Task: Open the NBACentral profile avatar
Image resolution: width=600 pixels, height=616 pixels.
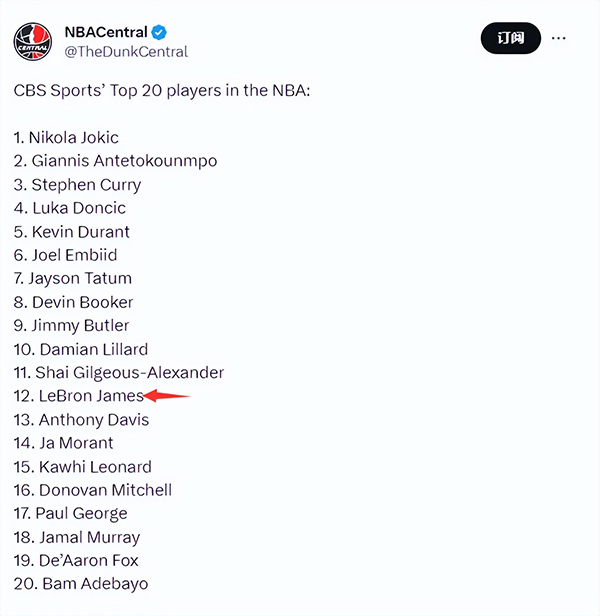Action: click(x=33, y=42)
